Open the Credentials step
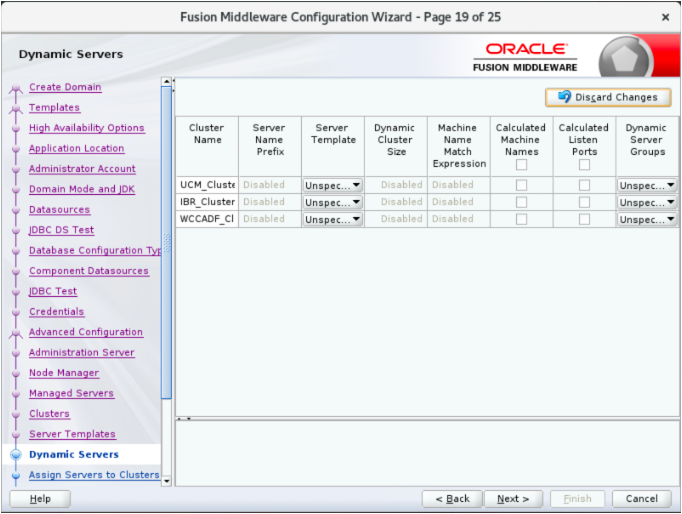The width and height of the screenshot is (682, 514). click(x=57, y=312)
